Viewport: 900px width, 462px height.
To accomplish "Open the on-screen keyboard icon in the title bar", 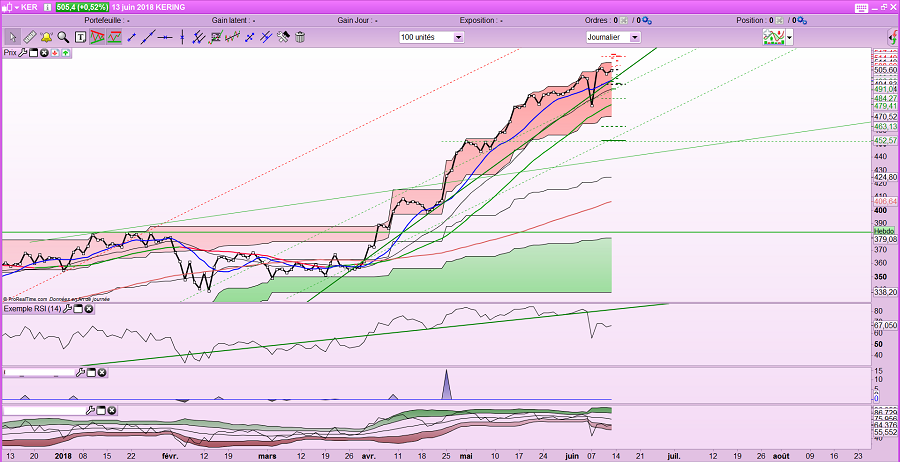I will point(860,7).
